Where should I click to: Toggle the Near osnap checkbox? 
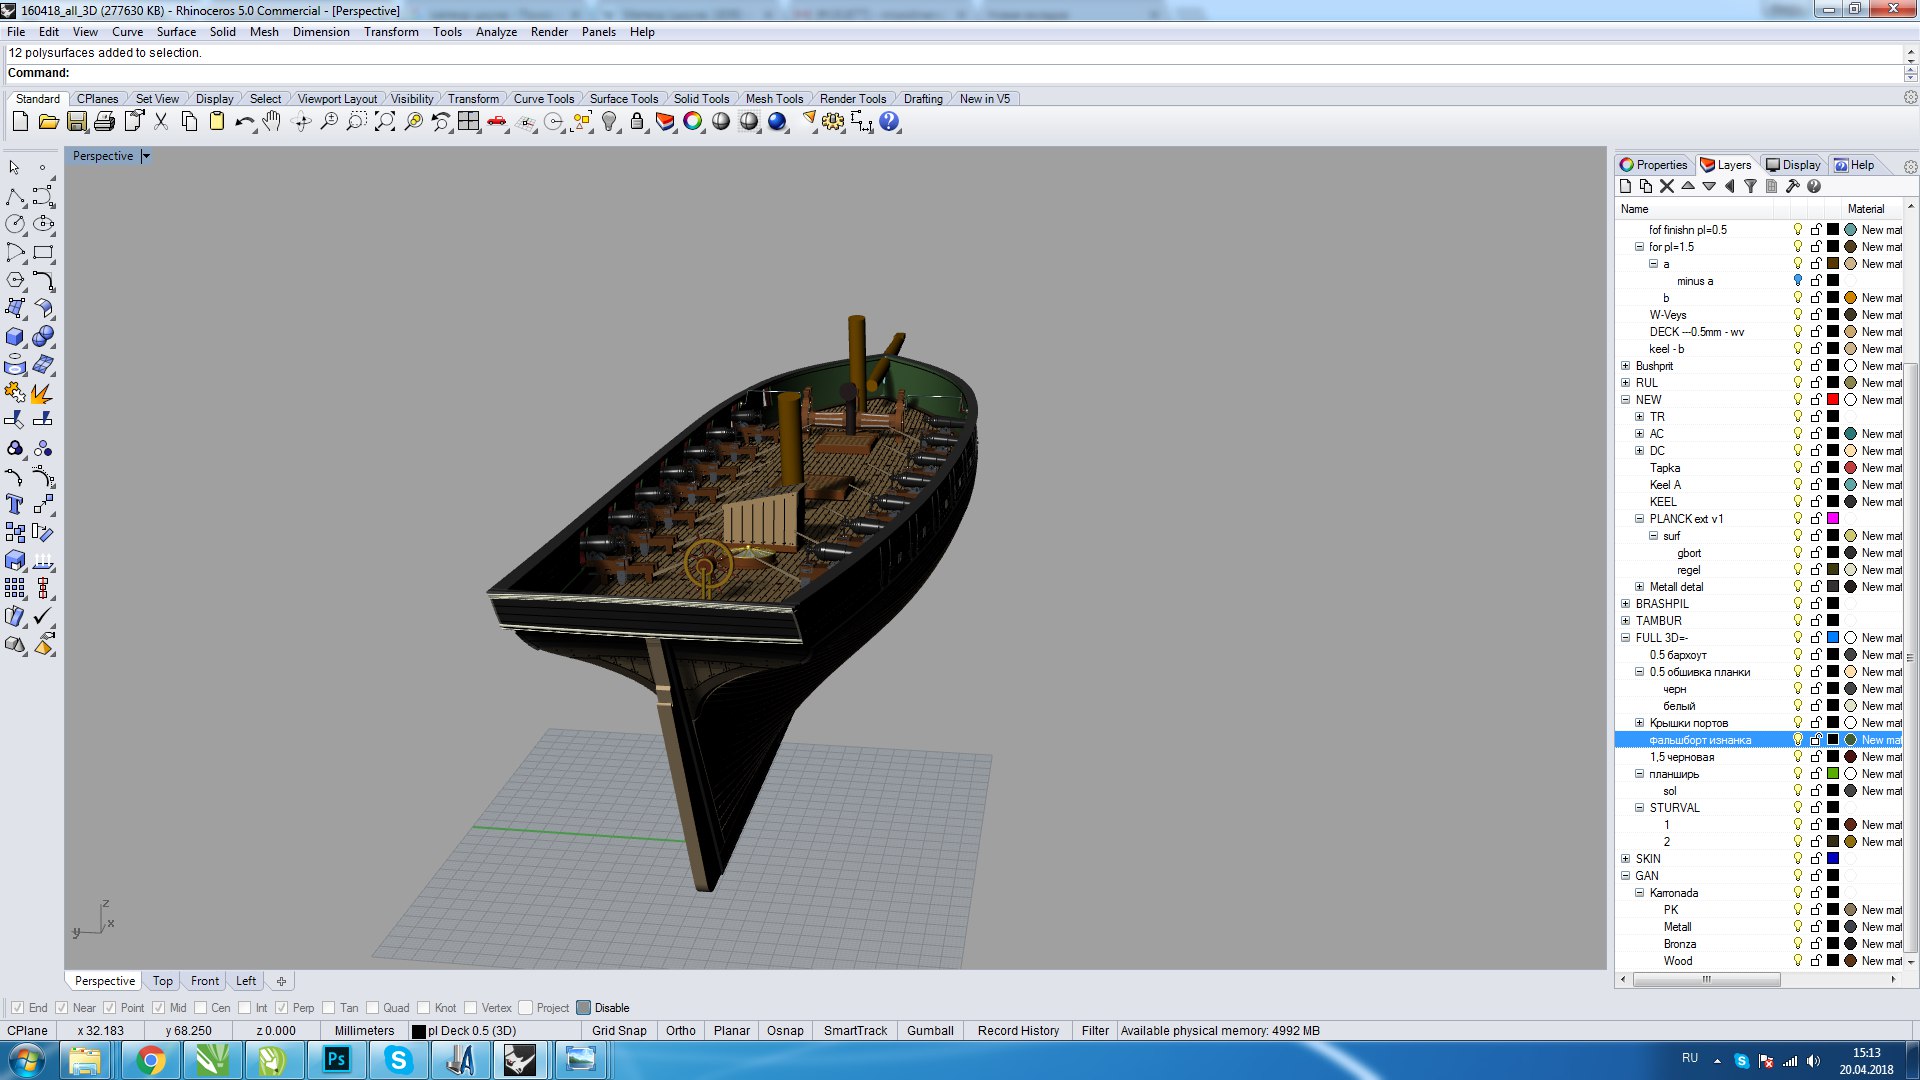tap(62, 1008)
